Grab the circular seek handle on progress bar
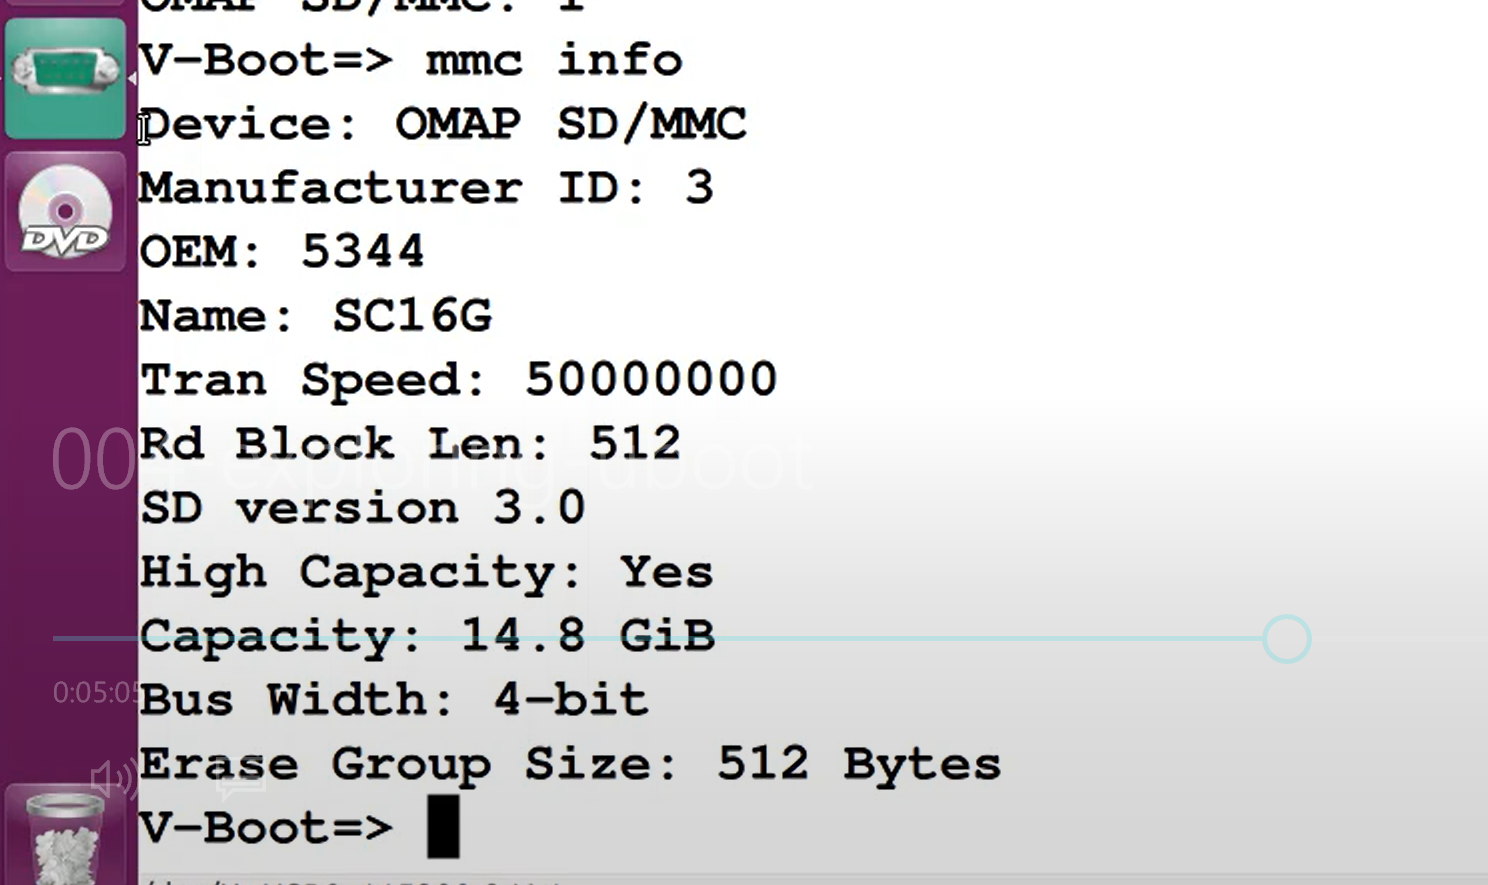Viewport: 1488px width, 885px height. pos(1286,639)
